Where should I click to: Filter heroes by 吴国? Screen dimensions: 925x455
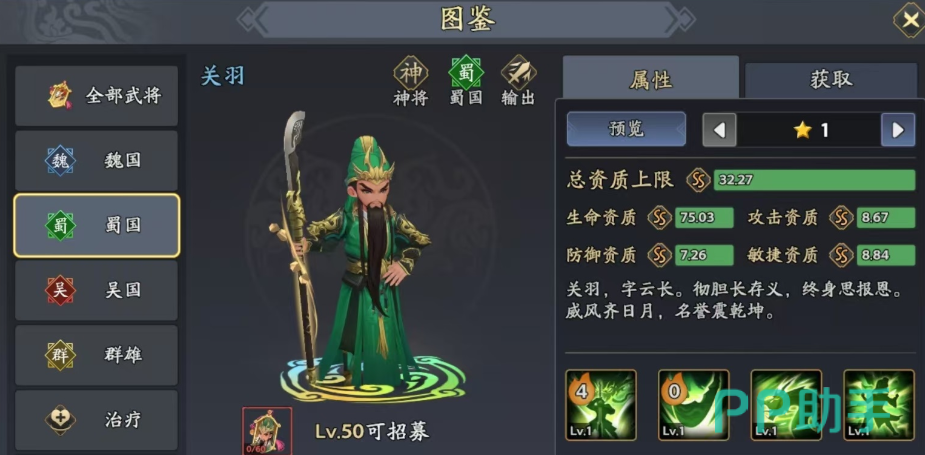pos(96,290)
